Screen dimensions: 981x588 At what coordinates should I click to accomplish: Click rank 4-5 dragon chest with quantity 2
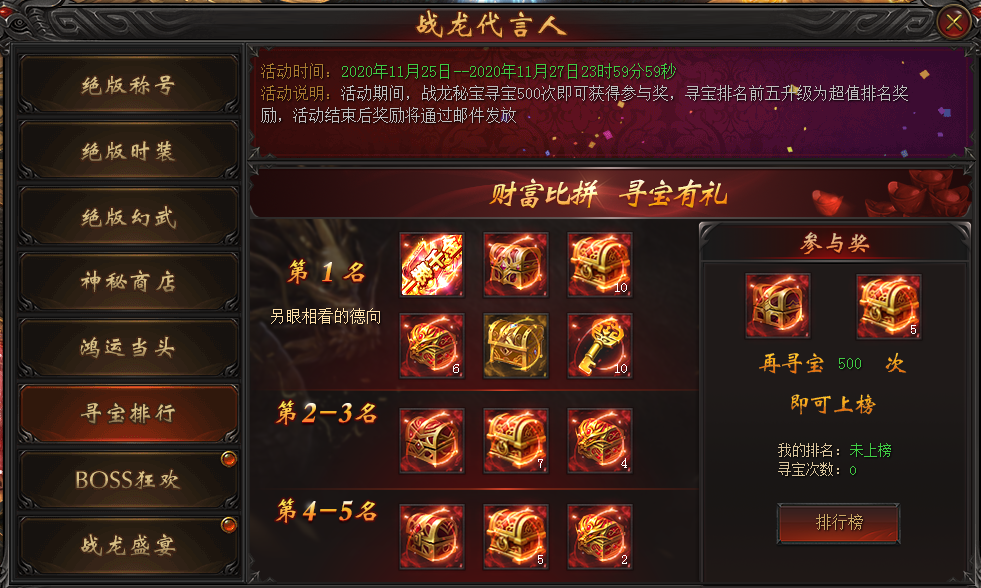click(x=599, y=537)
